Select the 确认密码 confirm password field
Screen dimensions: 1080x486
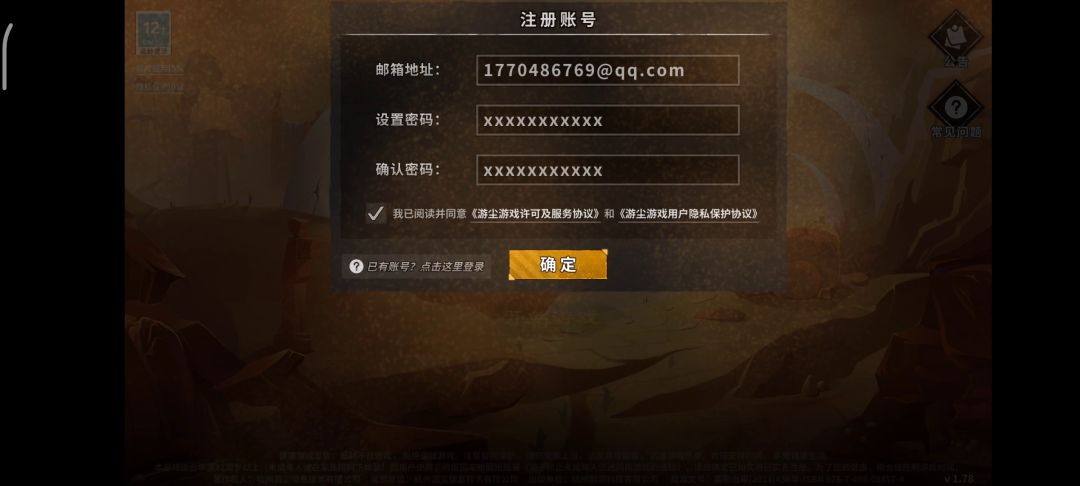coord(608,169)
